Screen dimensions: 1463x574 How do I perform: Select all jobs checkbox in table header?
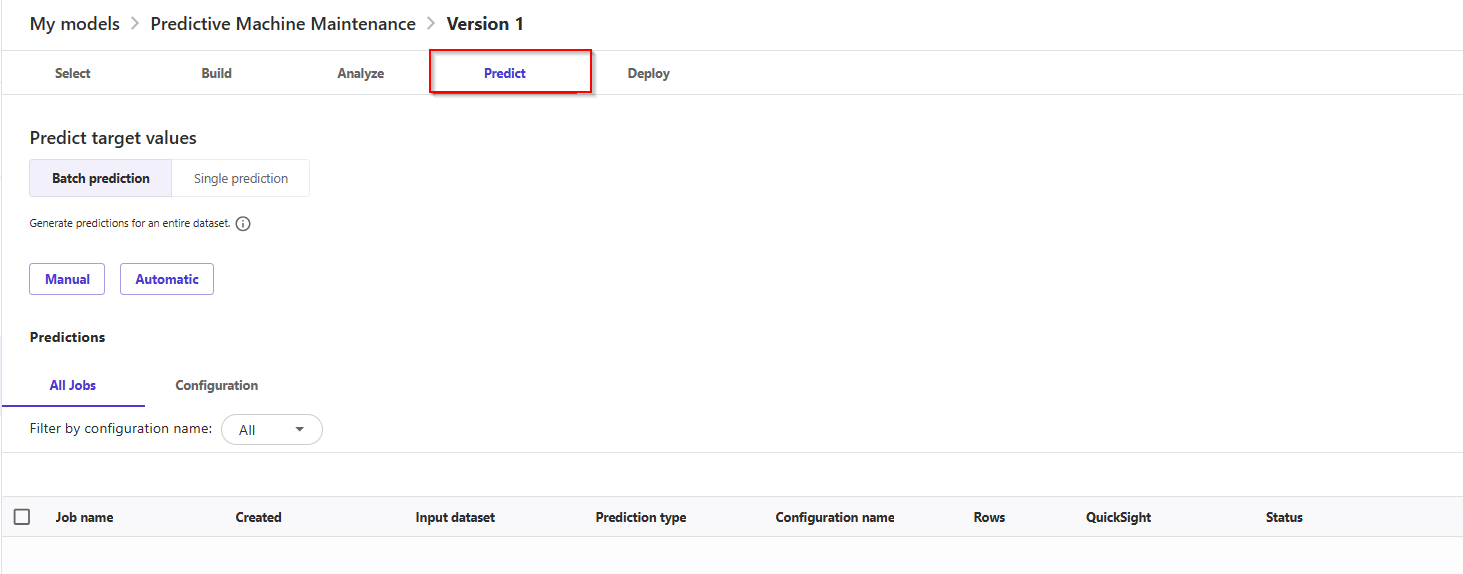click(22, 517)
